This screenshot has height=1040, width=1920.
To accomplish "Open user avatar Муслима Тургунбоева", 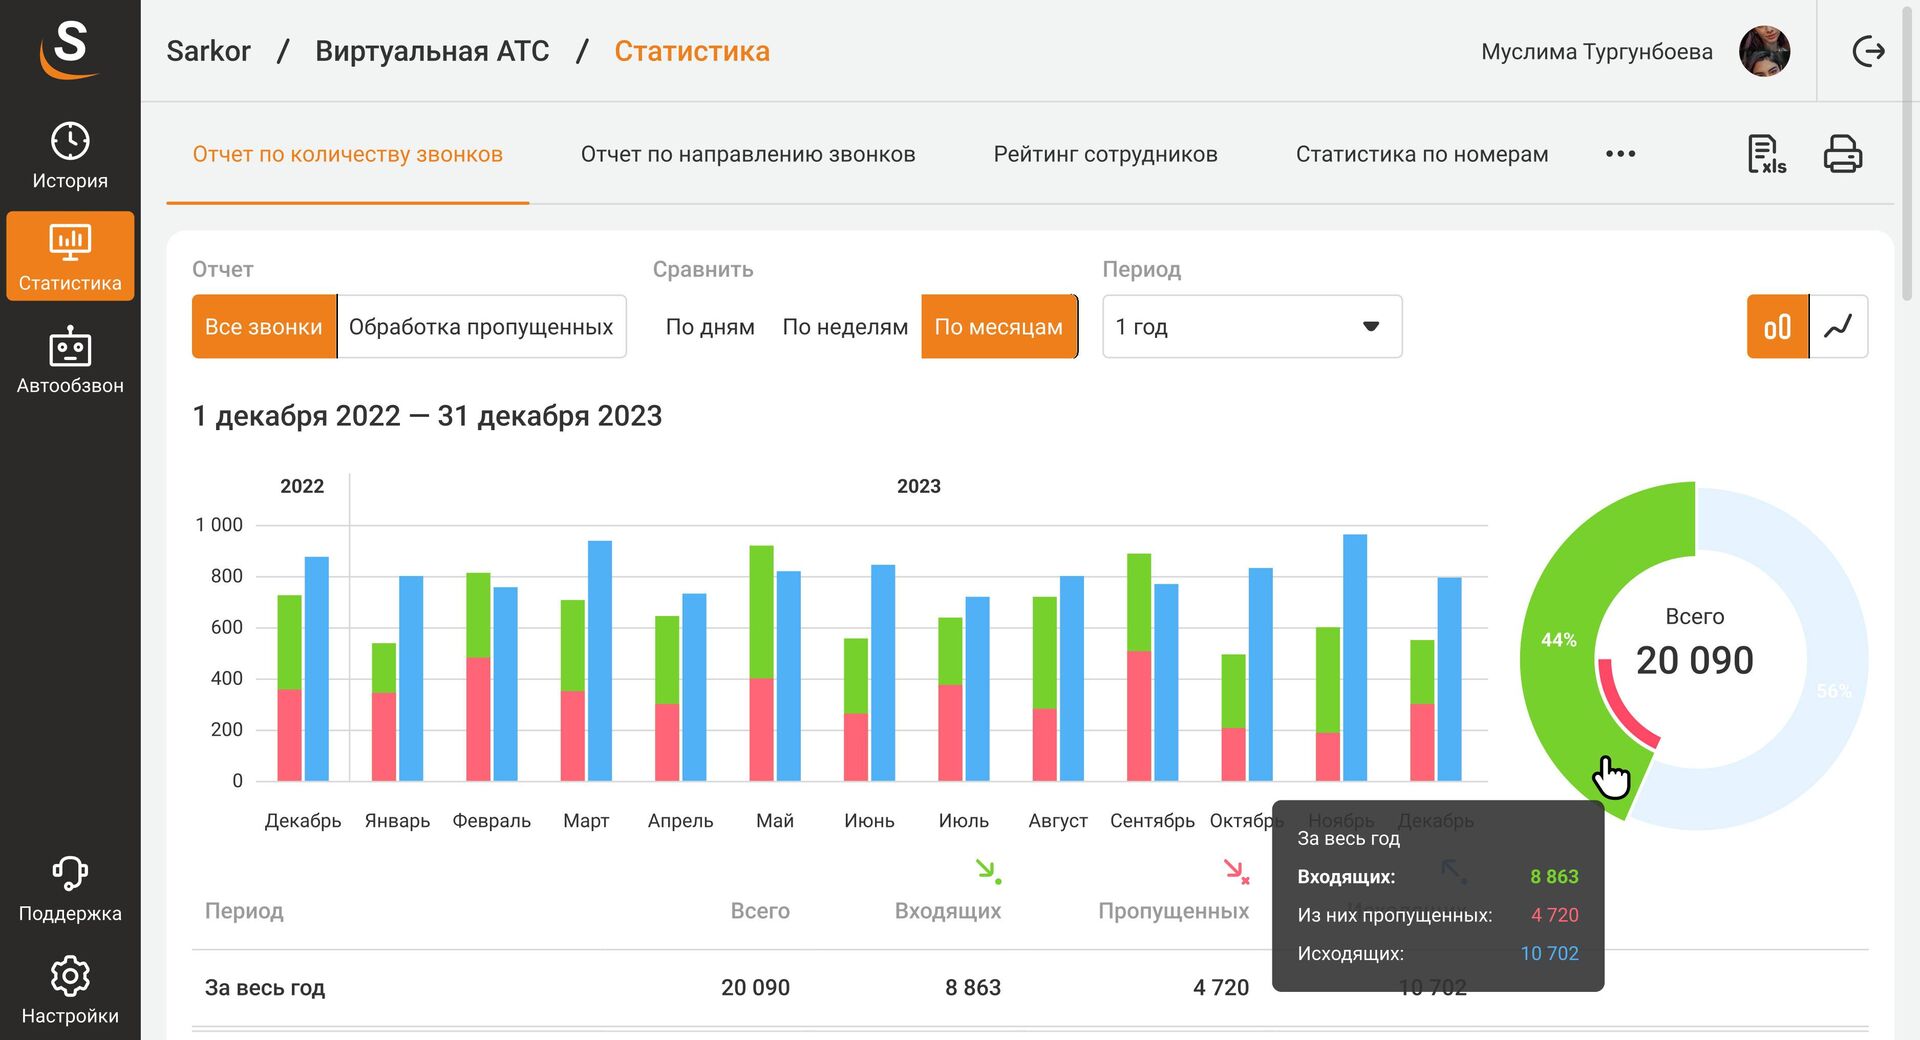I will click(x=1764, y=51).
